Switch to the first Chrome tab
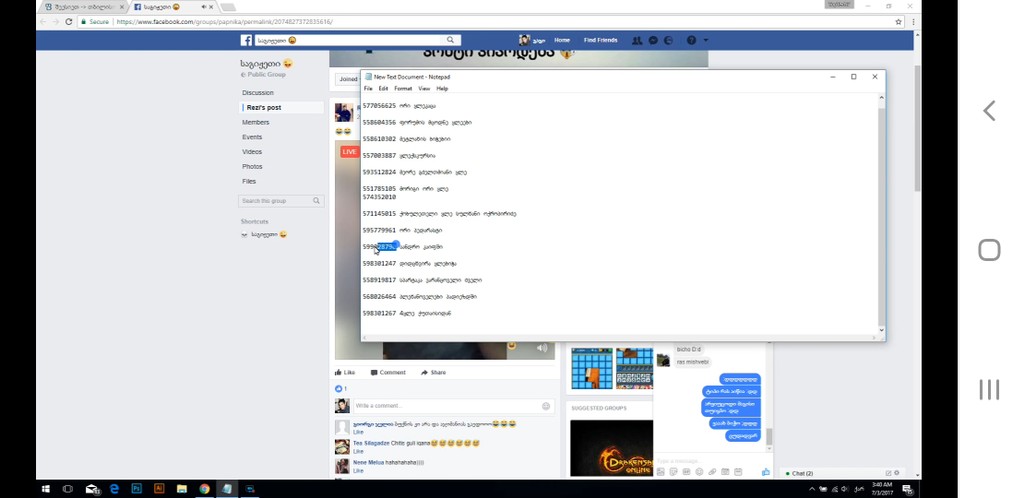 point(83,7)
